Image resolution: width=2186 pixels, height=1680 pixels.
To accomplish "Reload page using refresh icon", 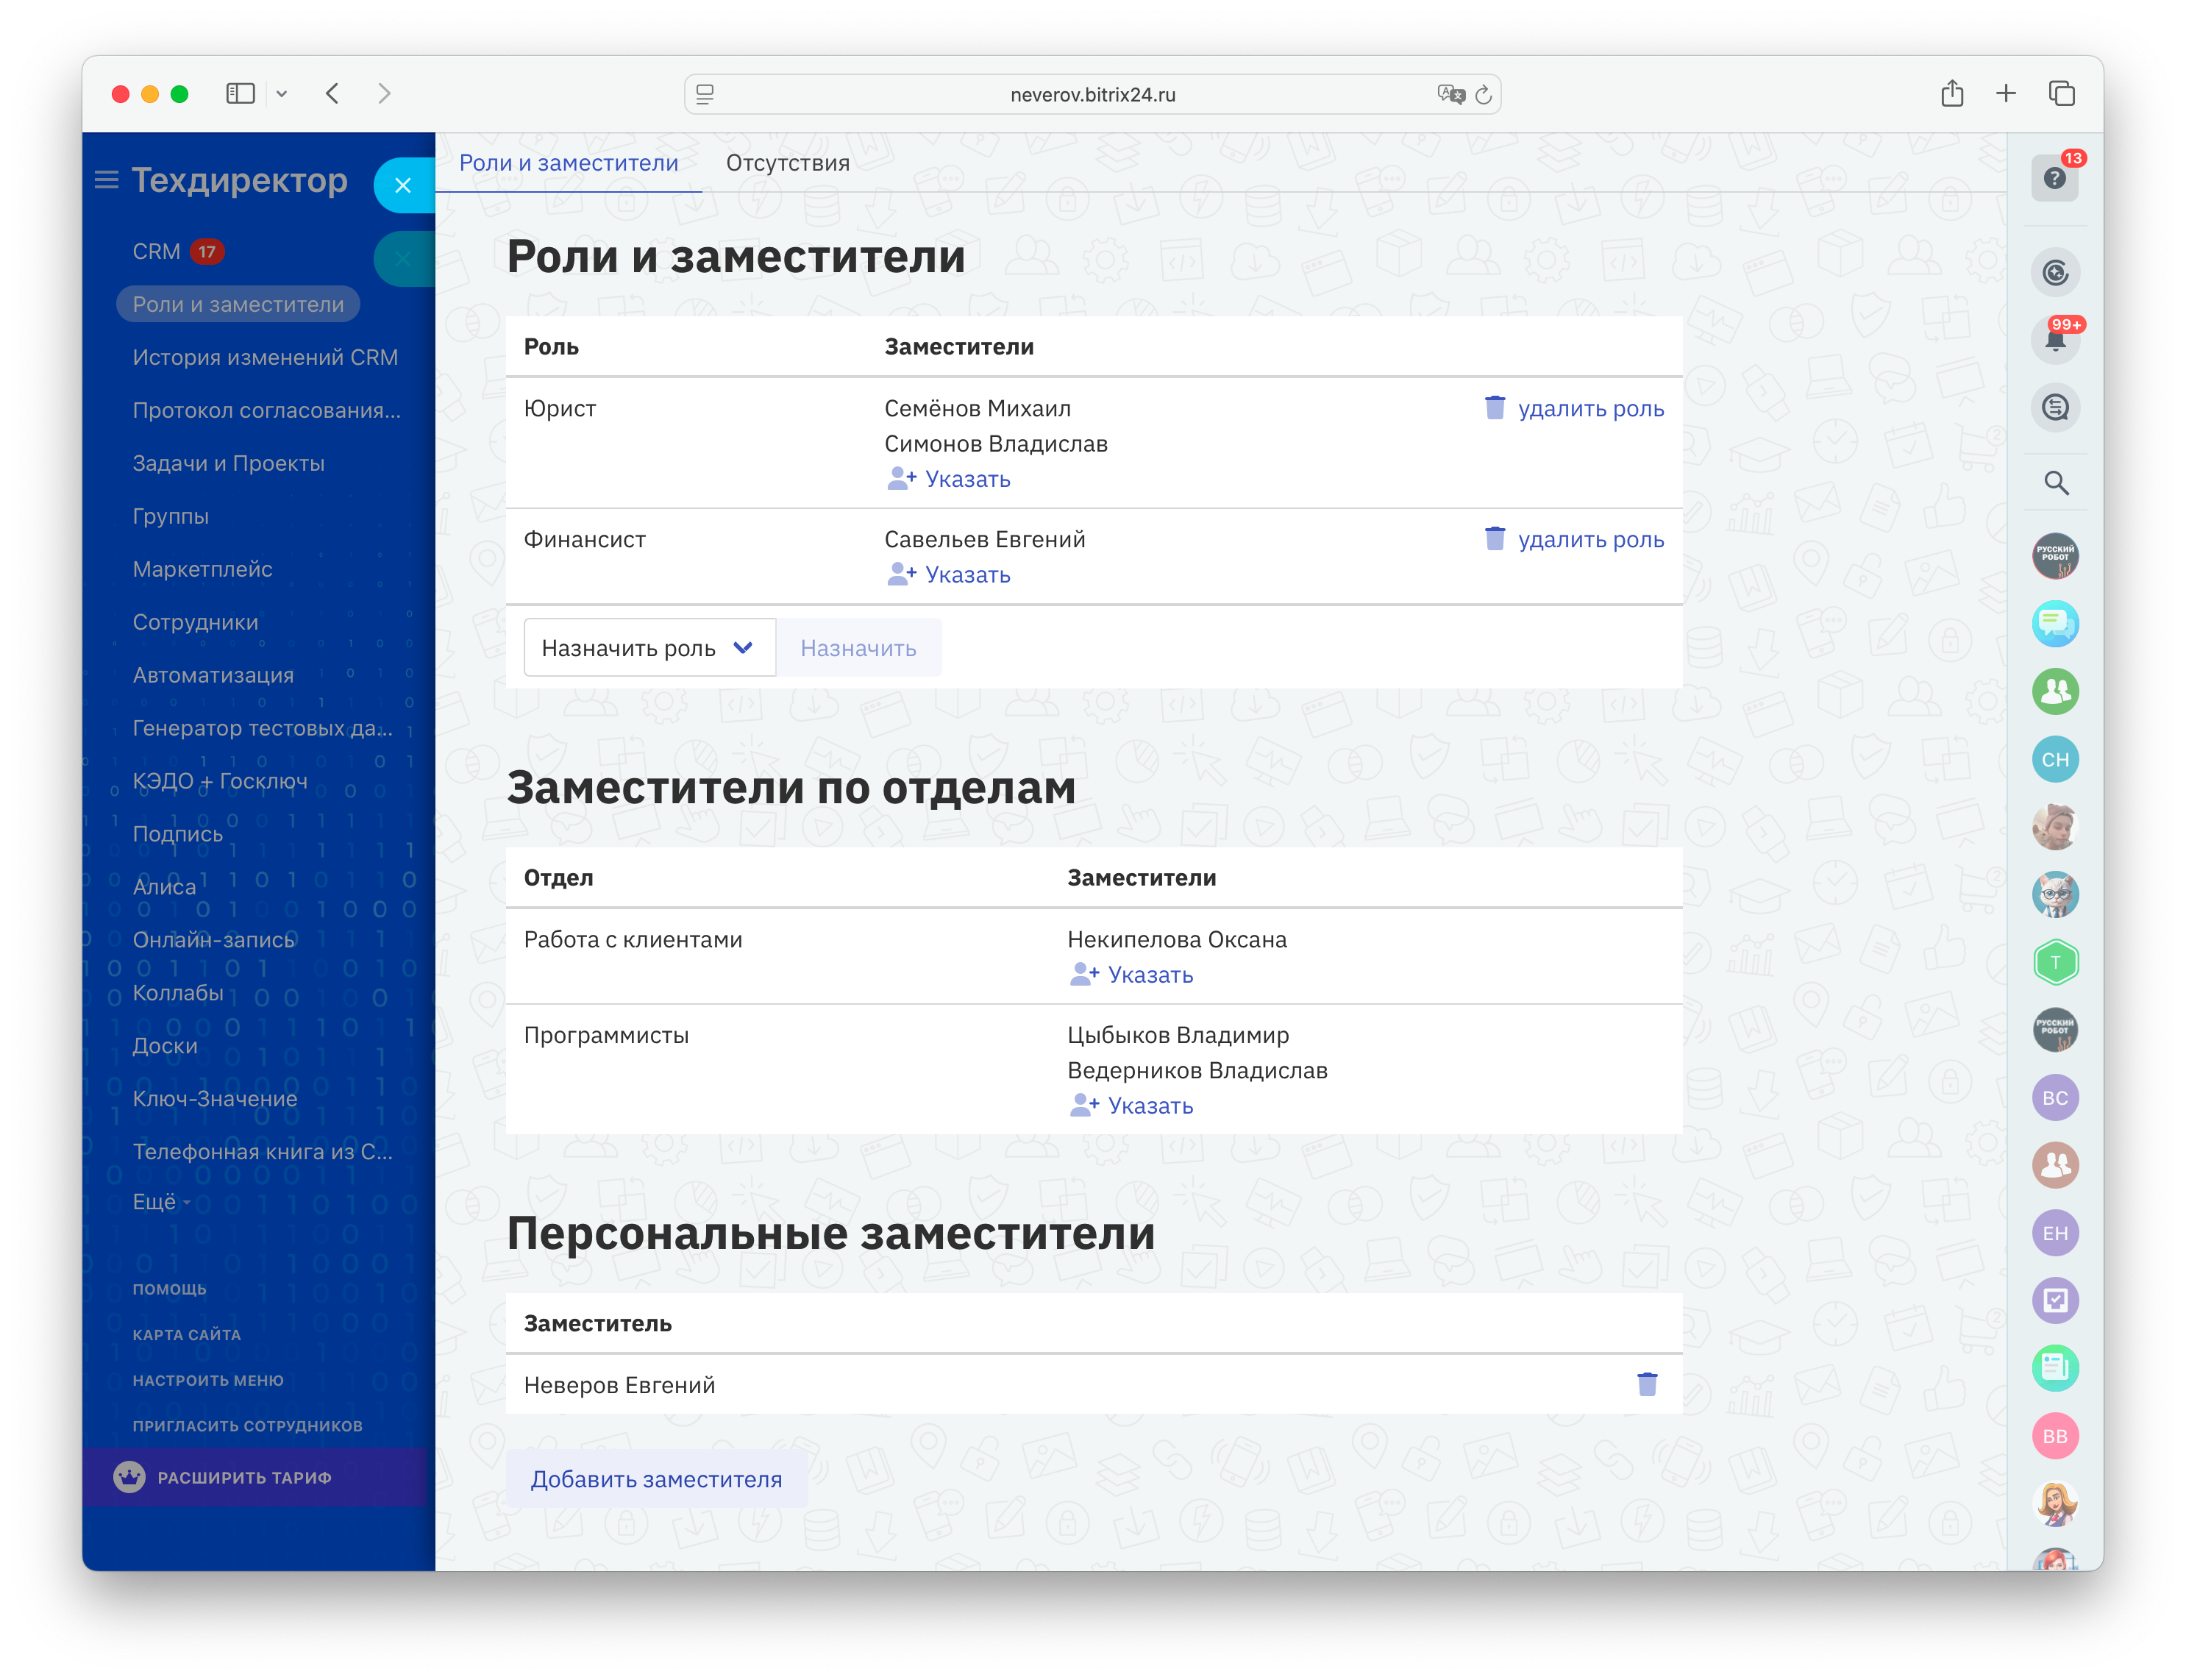I will click(x=1483, y=95).
